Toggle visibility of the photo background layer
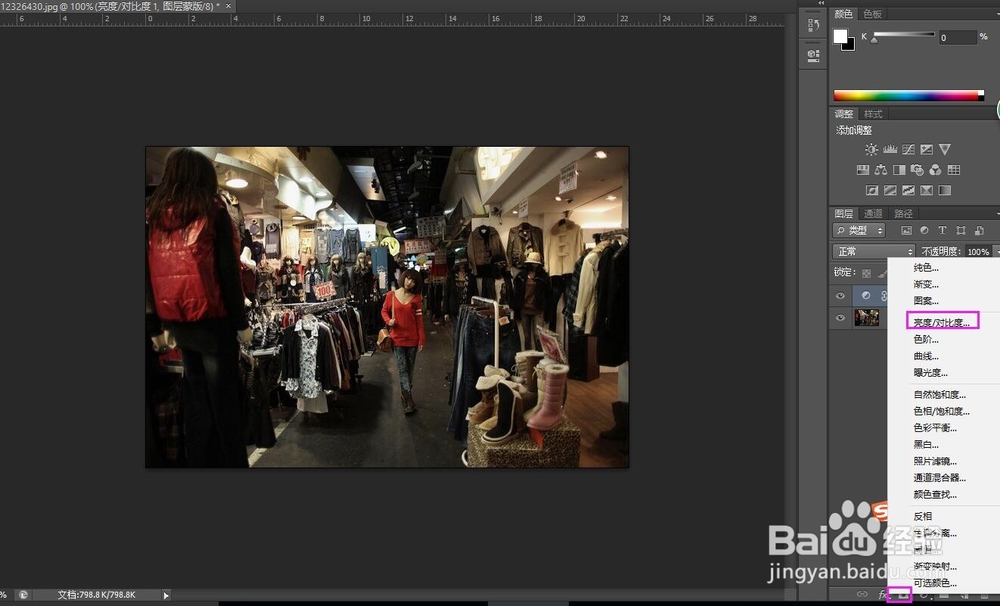Screen dimensions: 1000x606 [x=840, y=318]
